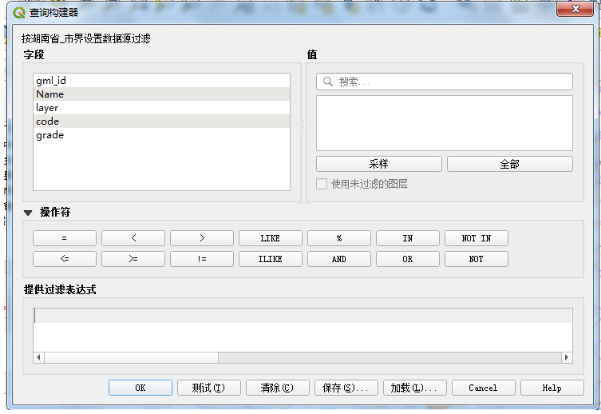The width and height of the screenshot is (601, 414).
Task: Click the search magnifier icon
Action: tap(327, 82)
